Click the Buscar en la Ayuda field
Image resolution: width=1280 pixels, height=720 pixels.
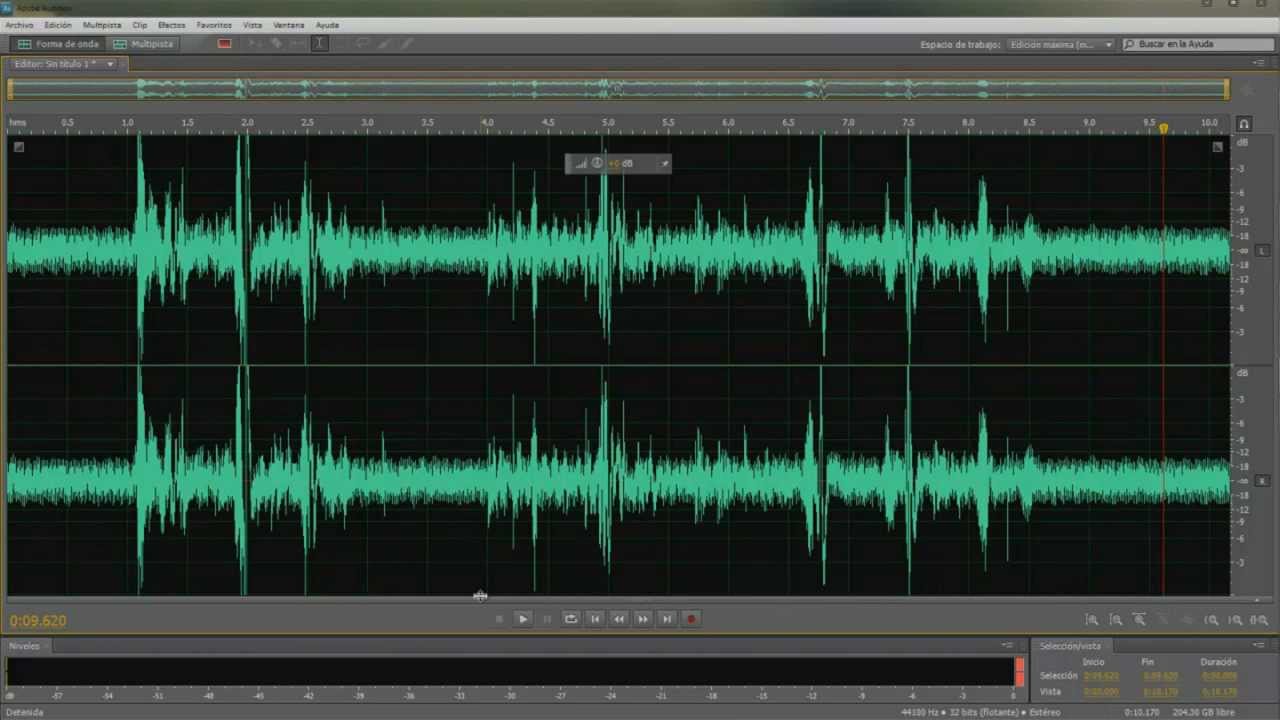pyautogui.click(x=1197, y=44)
